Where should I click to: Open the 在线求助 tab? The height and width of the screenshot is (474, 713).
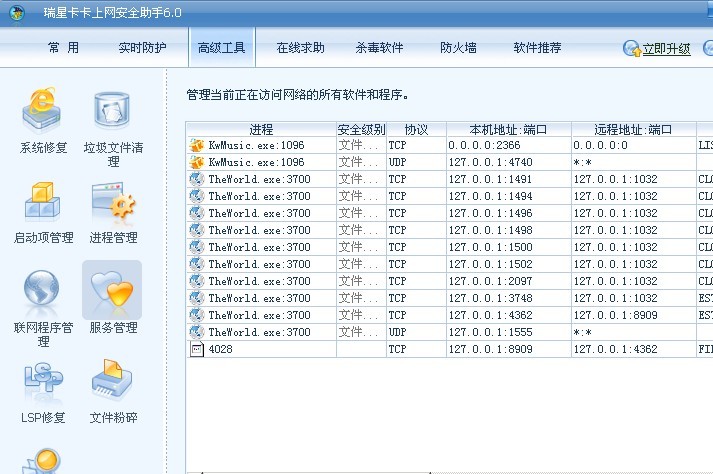(300, 47)
